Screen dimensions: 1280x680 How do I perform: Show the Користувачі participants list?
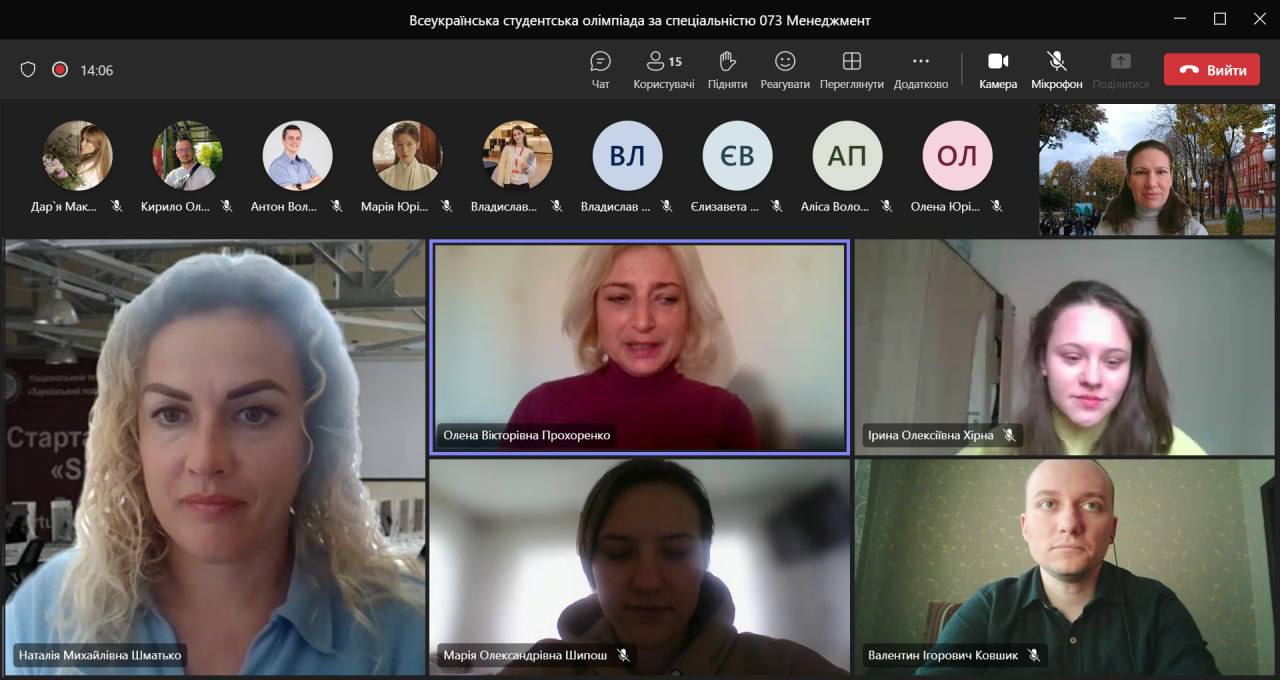pyautogui.click(x=663, y=69)
